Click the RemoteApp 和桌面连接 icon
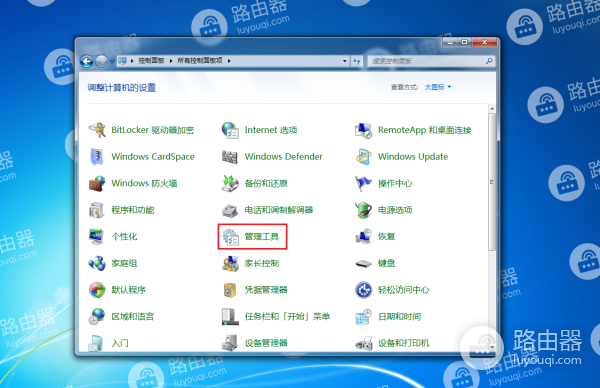Viewport: 600px width, 388px height. point(364,130)
